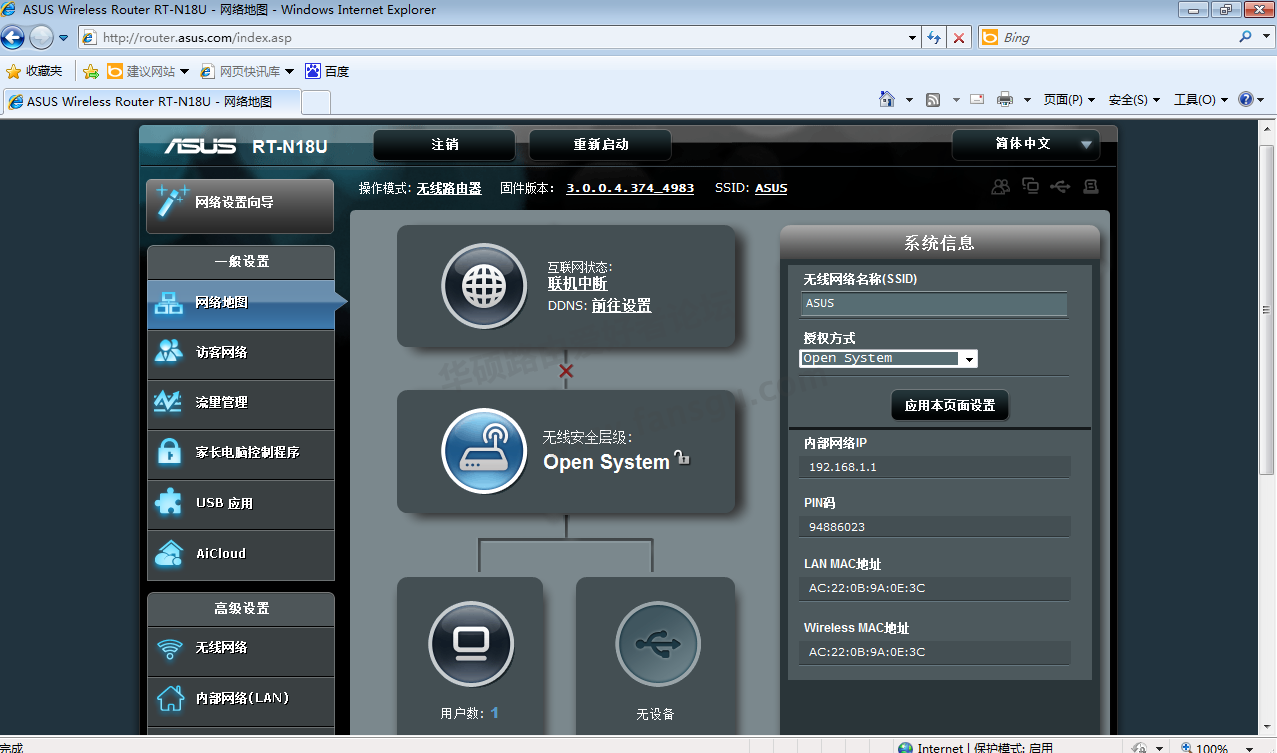Click the client computer icon

[471, 644]
